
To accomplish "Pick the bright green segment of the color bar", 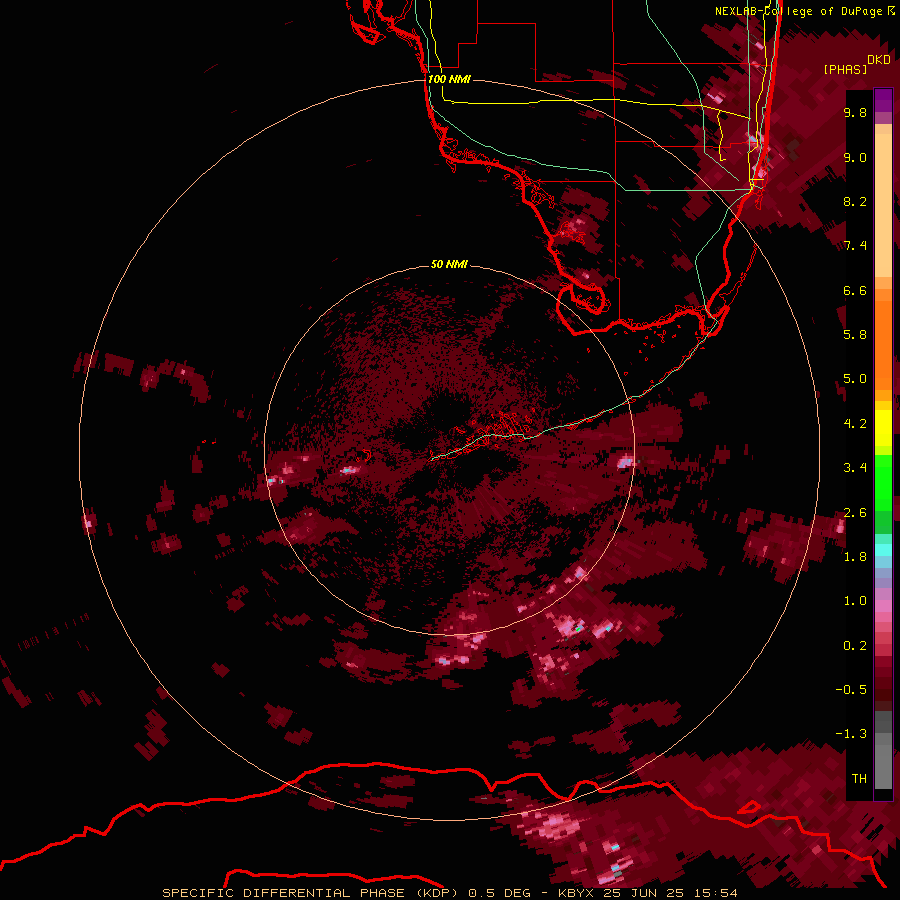I will [x=883, y=482].
